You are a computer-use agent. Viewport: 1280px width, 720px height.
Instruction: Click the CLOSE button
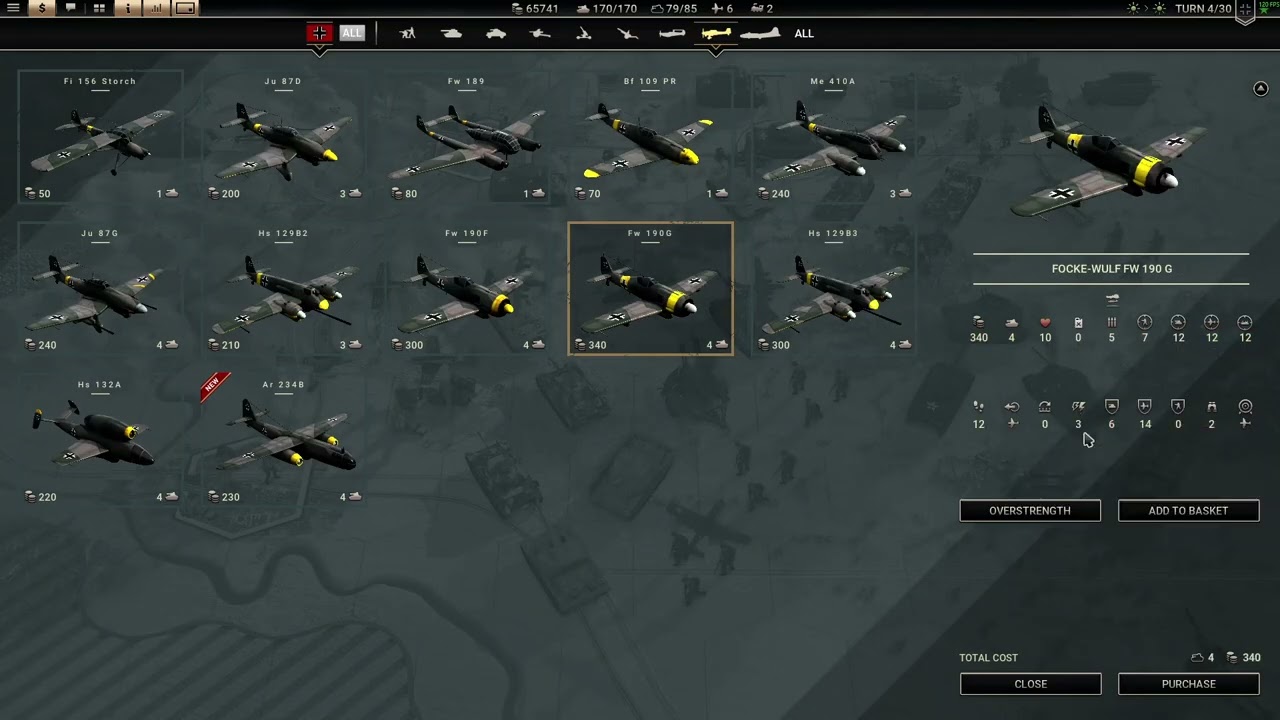pyautogui.click(x=1030, y=684)
